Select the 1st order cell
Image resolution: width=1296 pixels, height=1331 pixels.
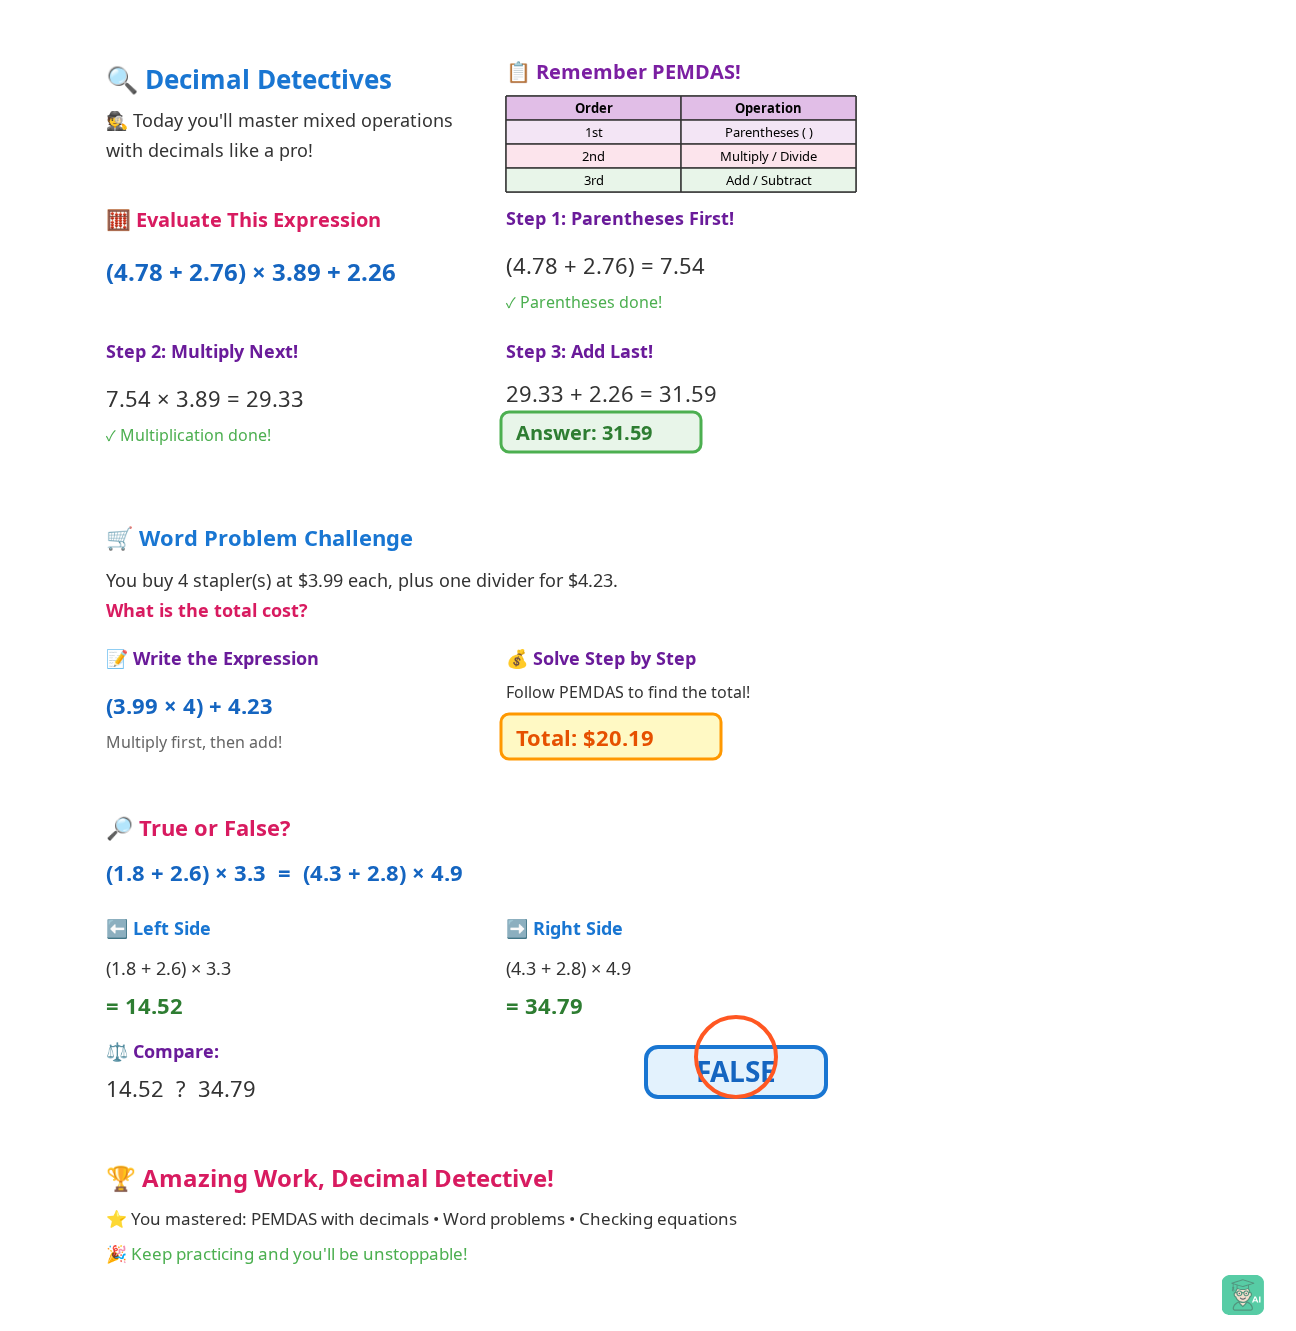coord(593,132)
